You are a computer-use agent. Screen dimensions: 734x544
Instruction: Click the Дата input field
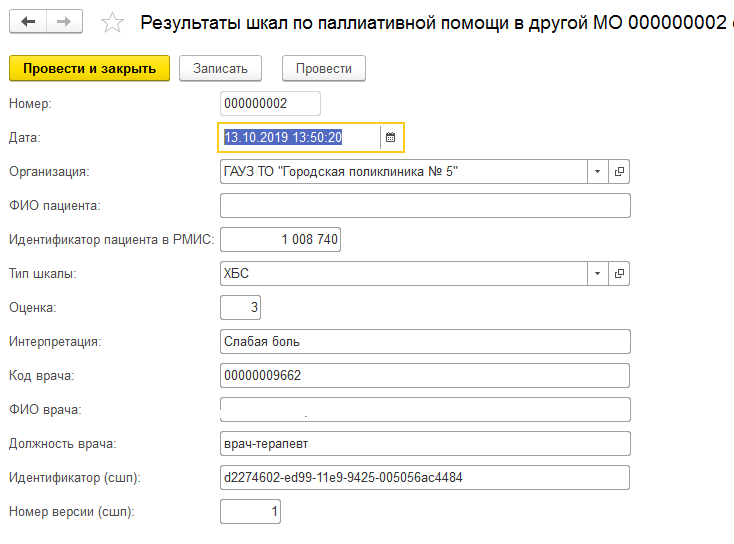coord(299,137)
